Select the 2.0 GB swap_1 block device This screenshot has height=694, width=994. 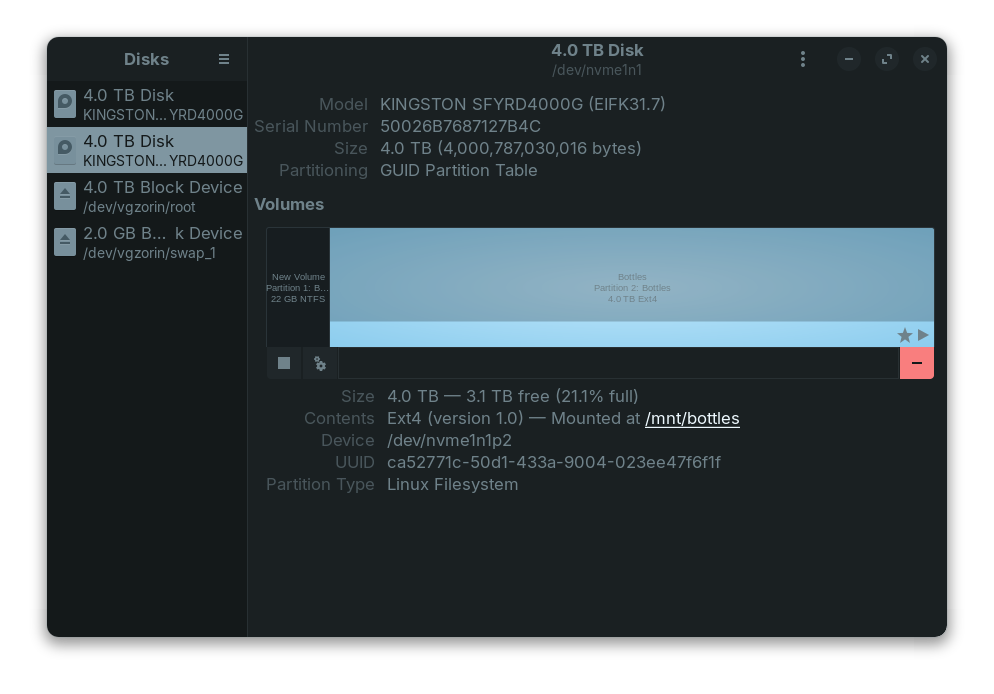pyautogui.click(x=147, y=242)
